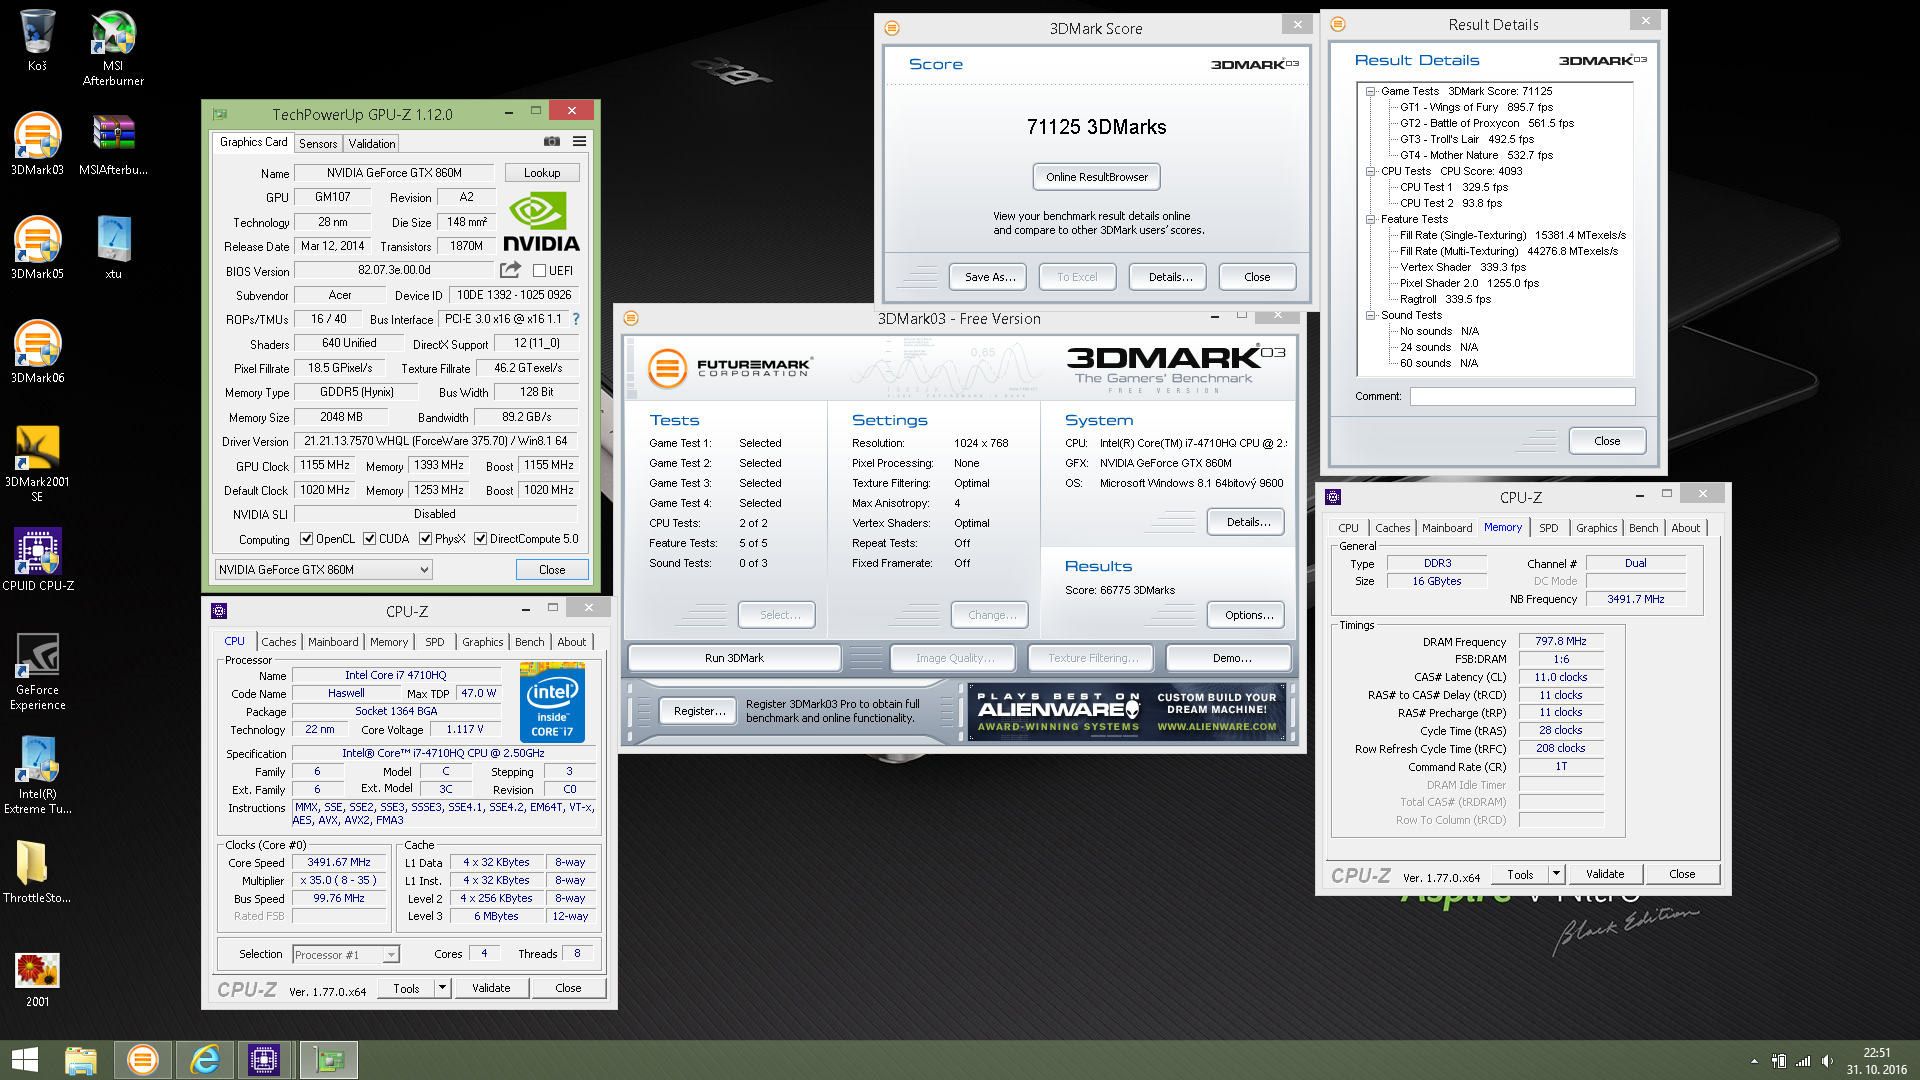Viewport: 1920px width, 1080px height.
Task: Collapse the Sound Tests tree node
Action: 1370,315
